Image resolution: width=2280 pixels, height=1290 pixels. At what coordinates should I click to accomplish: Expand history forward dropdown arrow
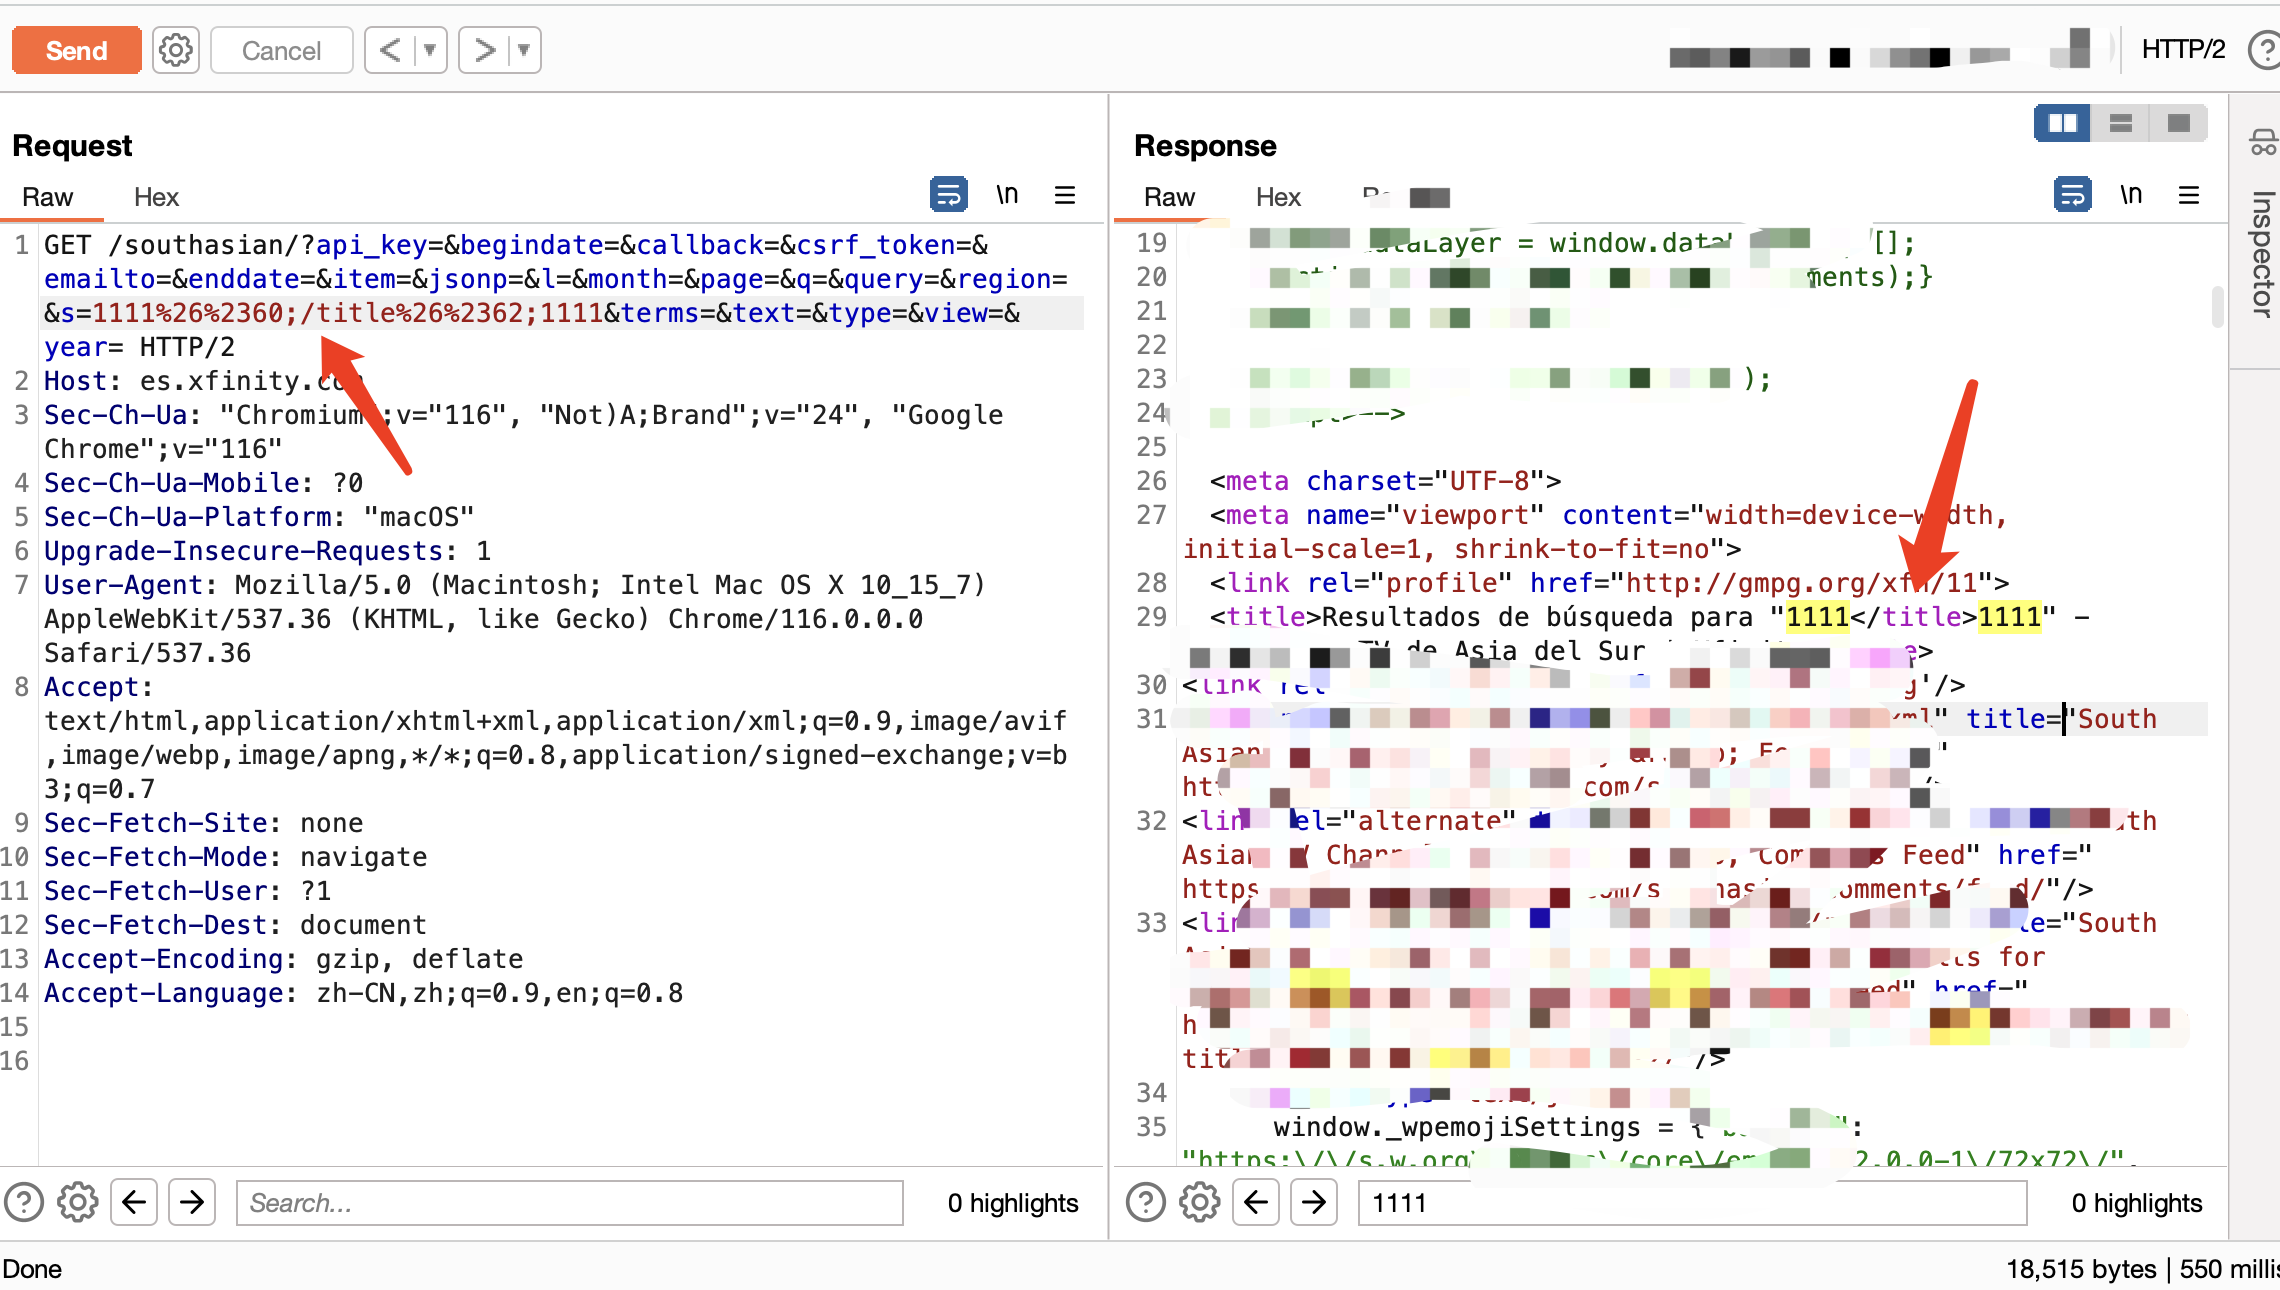(x=524, y=50)
